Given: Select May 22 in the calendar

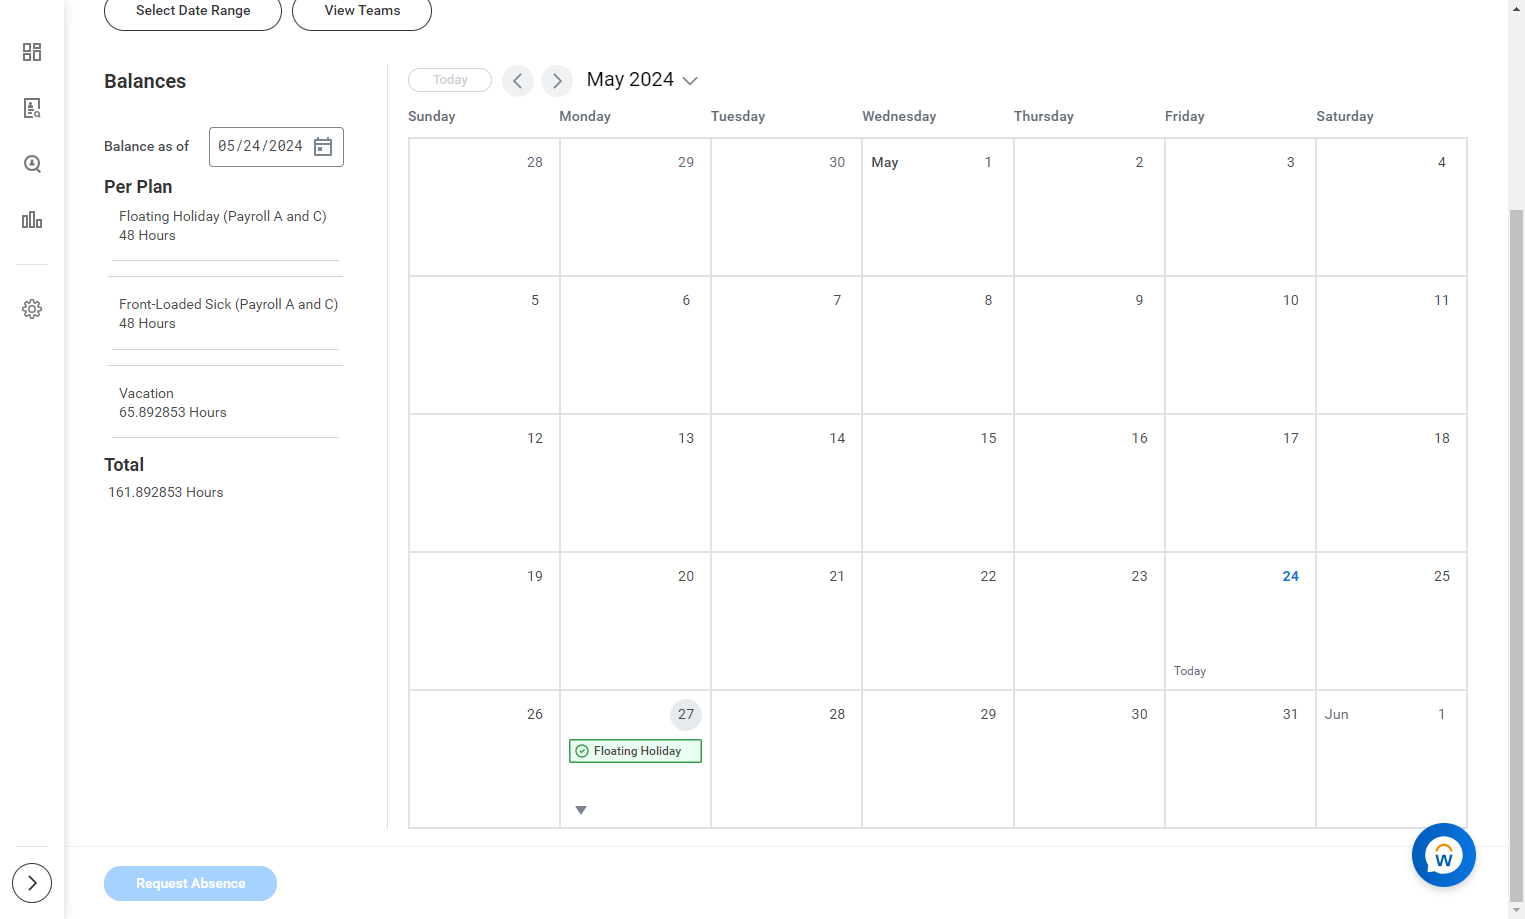Looking at the screenshot, I should click(937, 621).
